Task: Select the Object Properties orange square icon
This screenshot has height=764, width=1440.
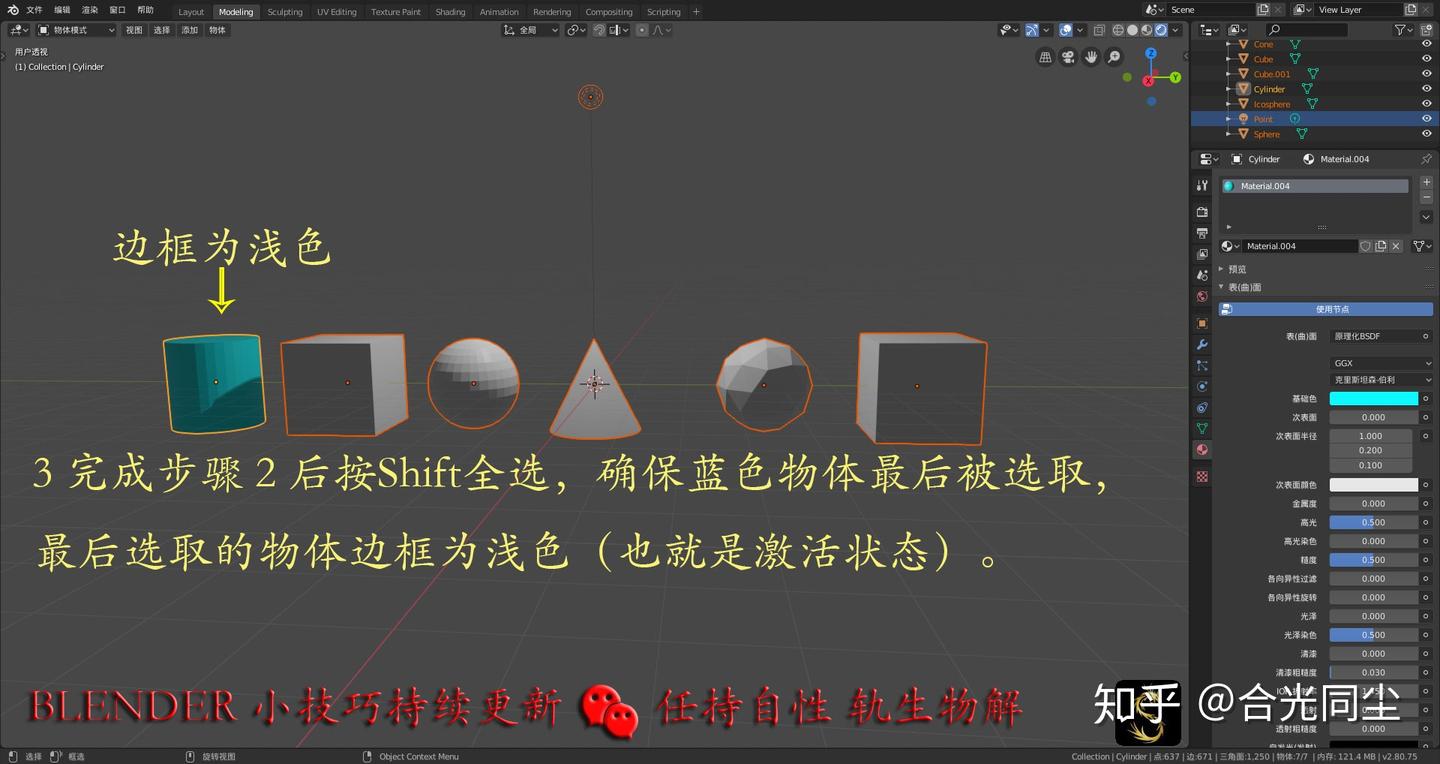Action: (1202, 322)
